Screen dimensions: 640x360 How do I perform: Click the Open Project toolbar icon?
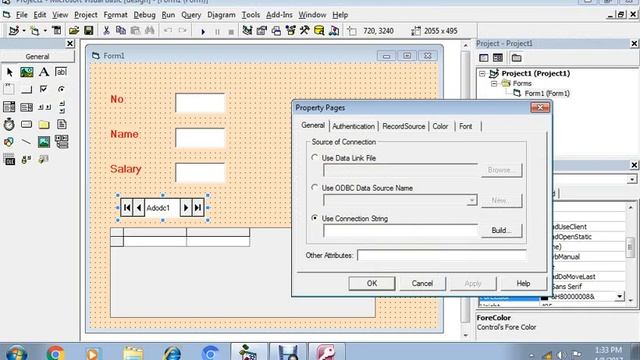[74, 31]
